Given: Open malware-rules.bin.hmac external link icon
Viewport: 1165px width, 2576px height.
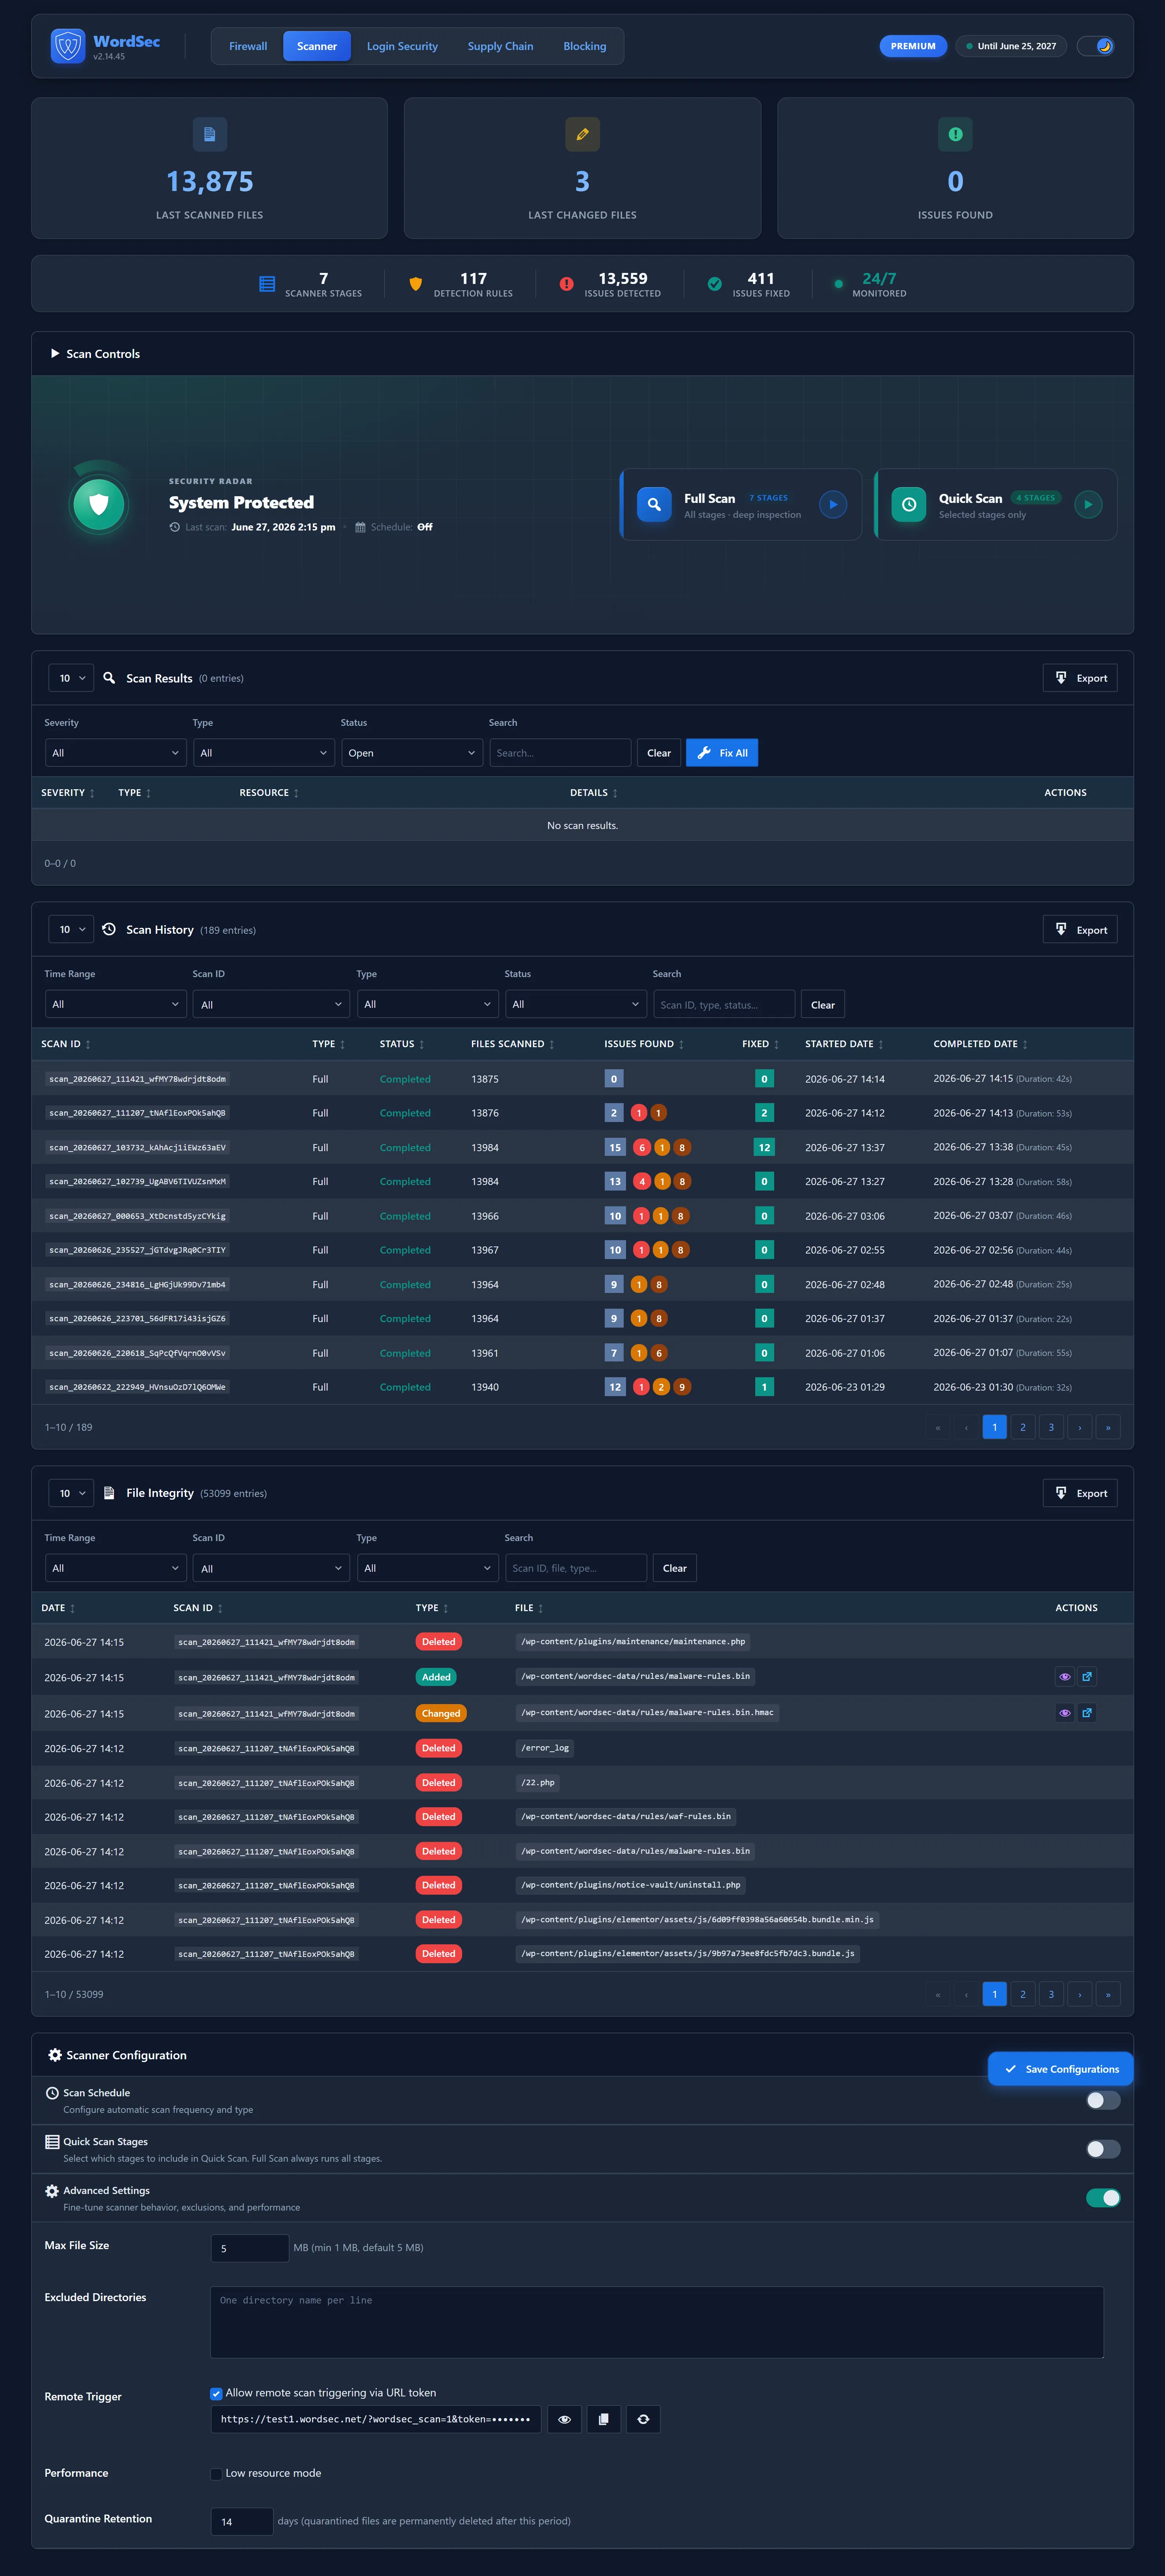Looking at the screenshot, I should click(x=1087, y=1713).
